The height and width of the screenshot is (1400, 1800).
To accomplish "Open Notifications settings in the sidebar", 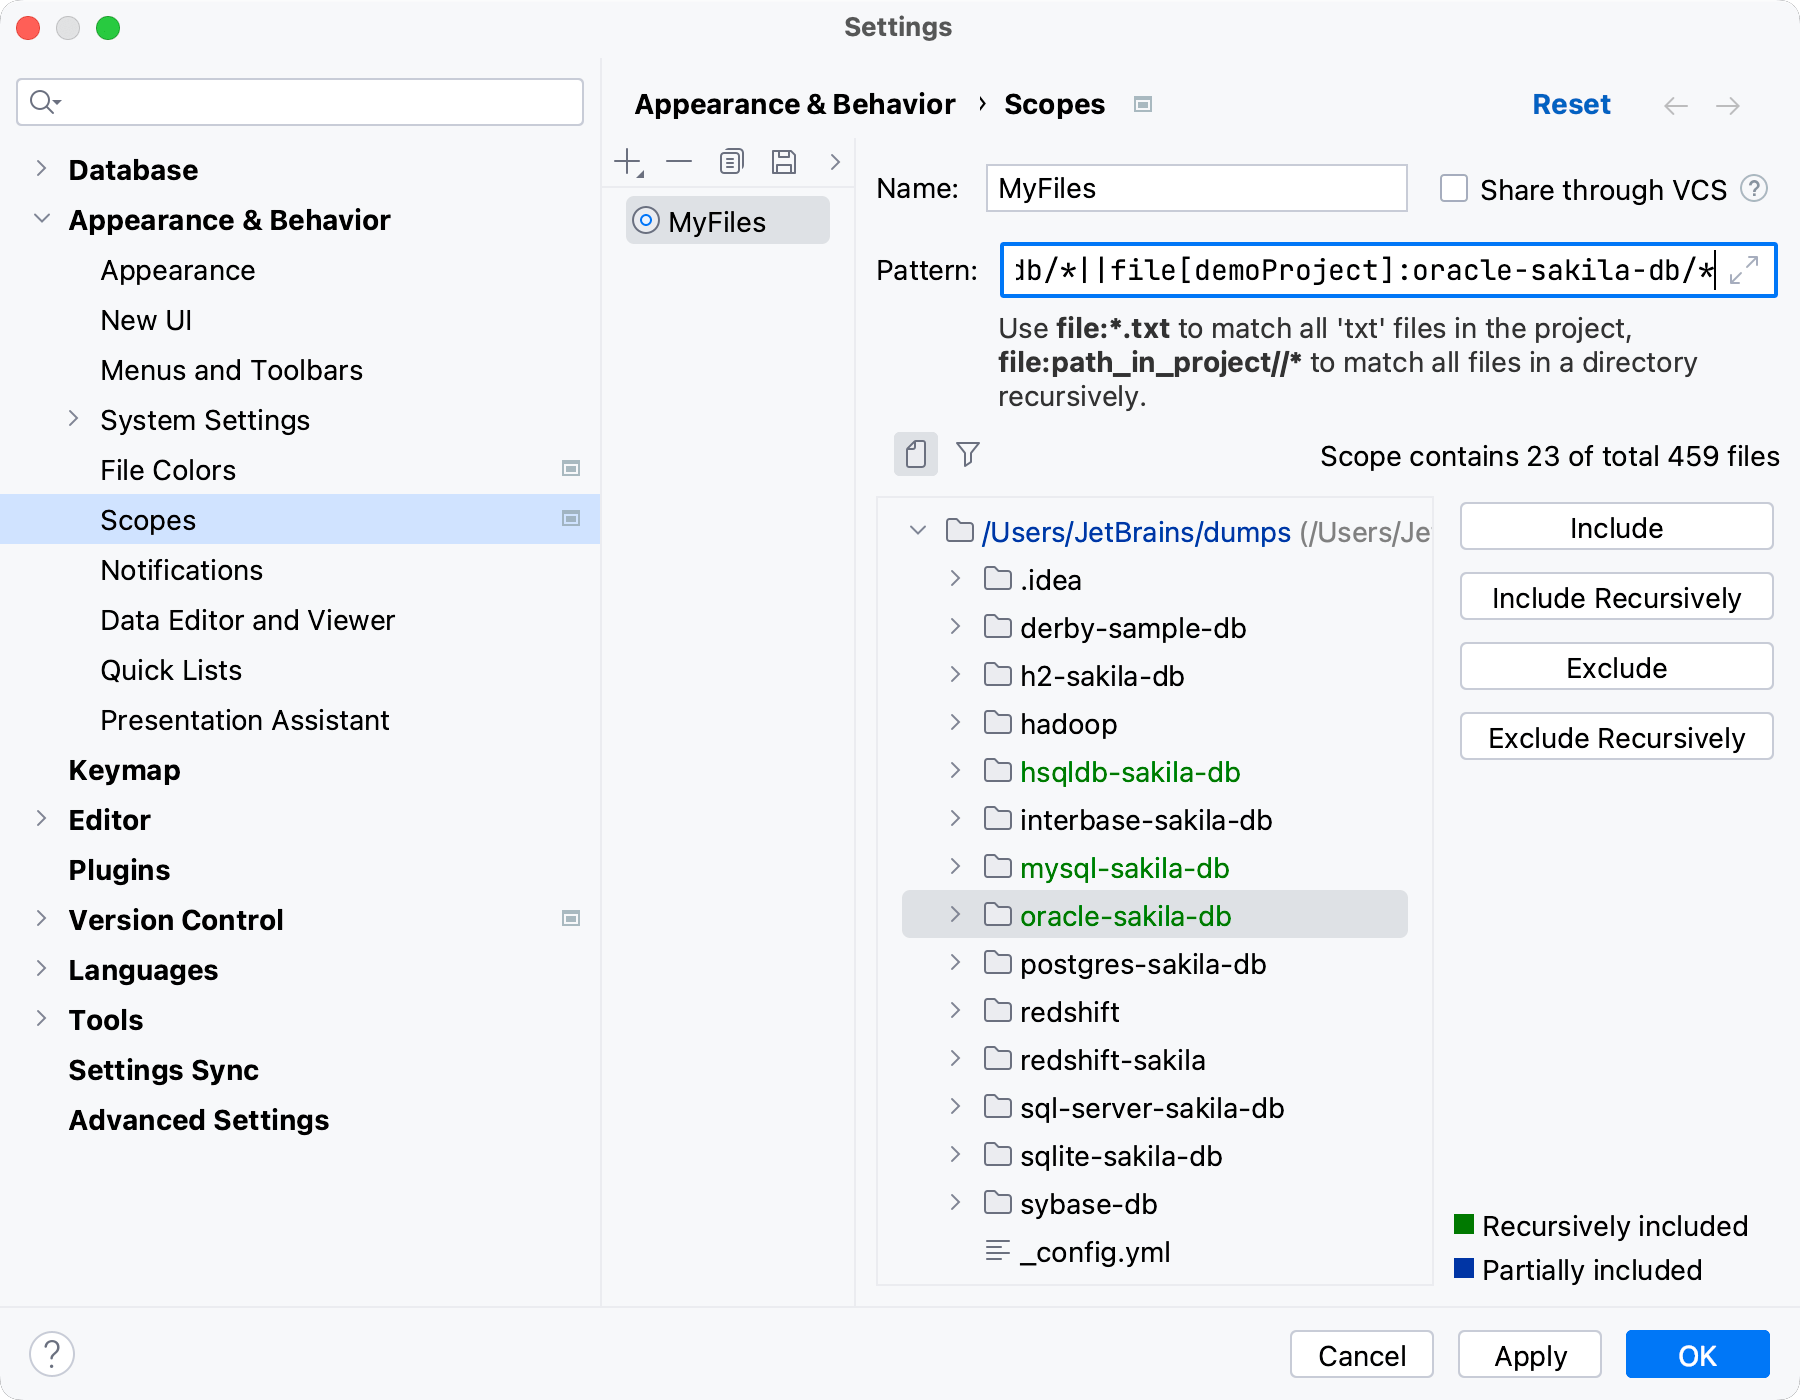I will 181,569.
